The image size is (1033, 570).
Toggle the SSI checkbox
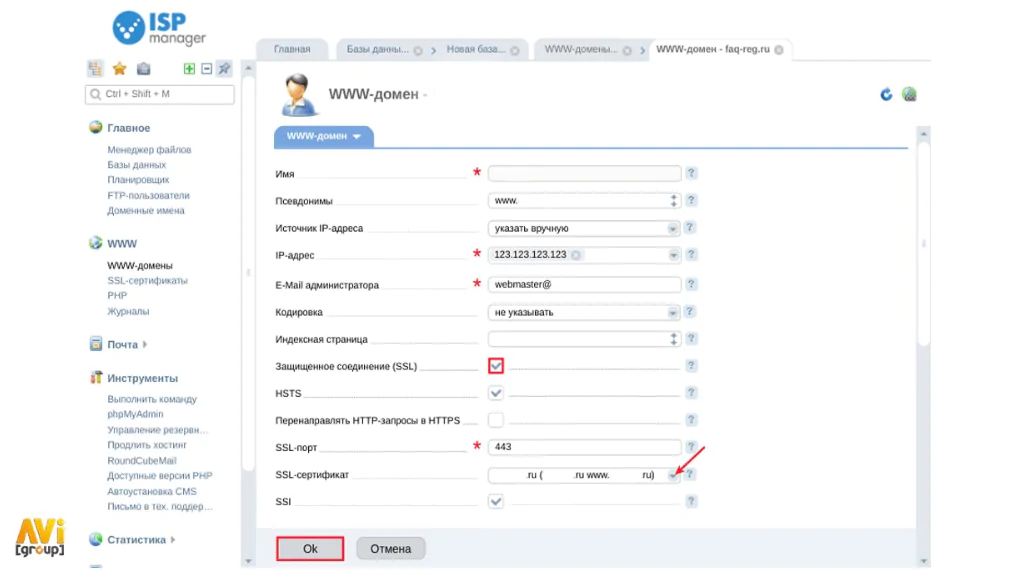click(496, 501)
